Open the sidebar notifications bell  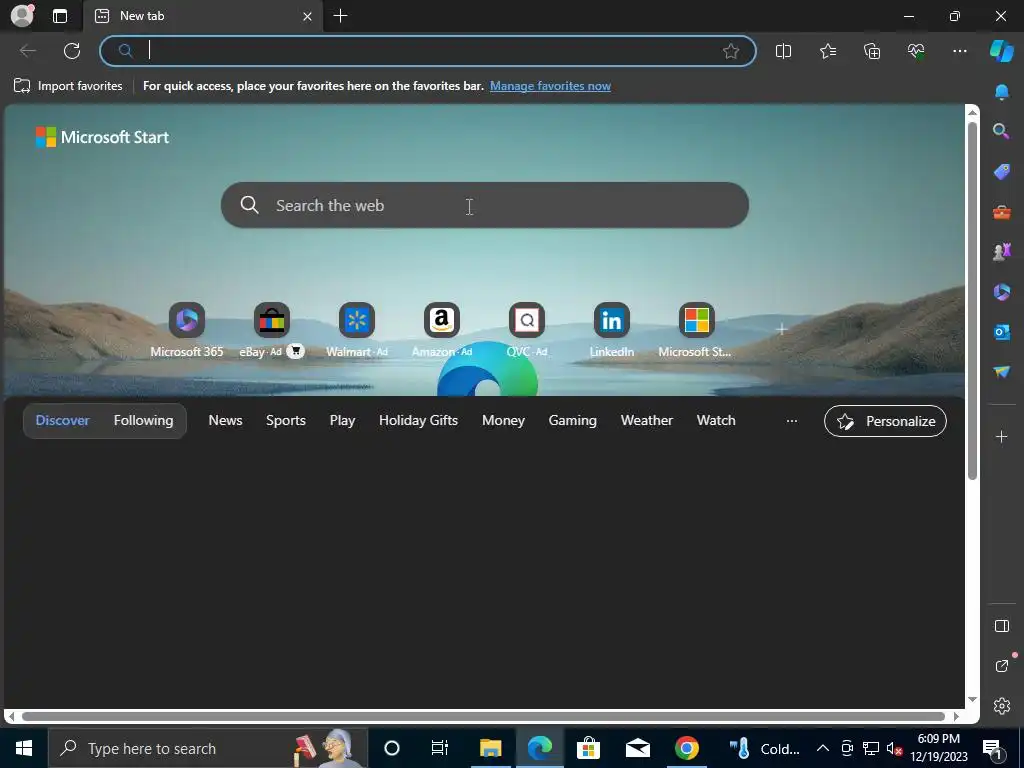[1001, 91]
